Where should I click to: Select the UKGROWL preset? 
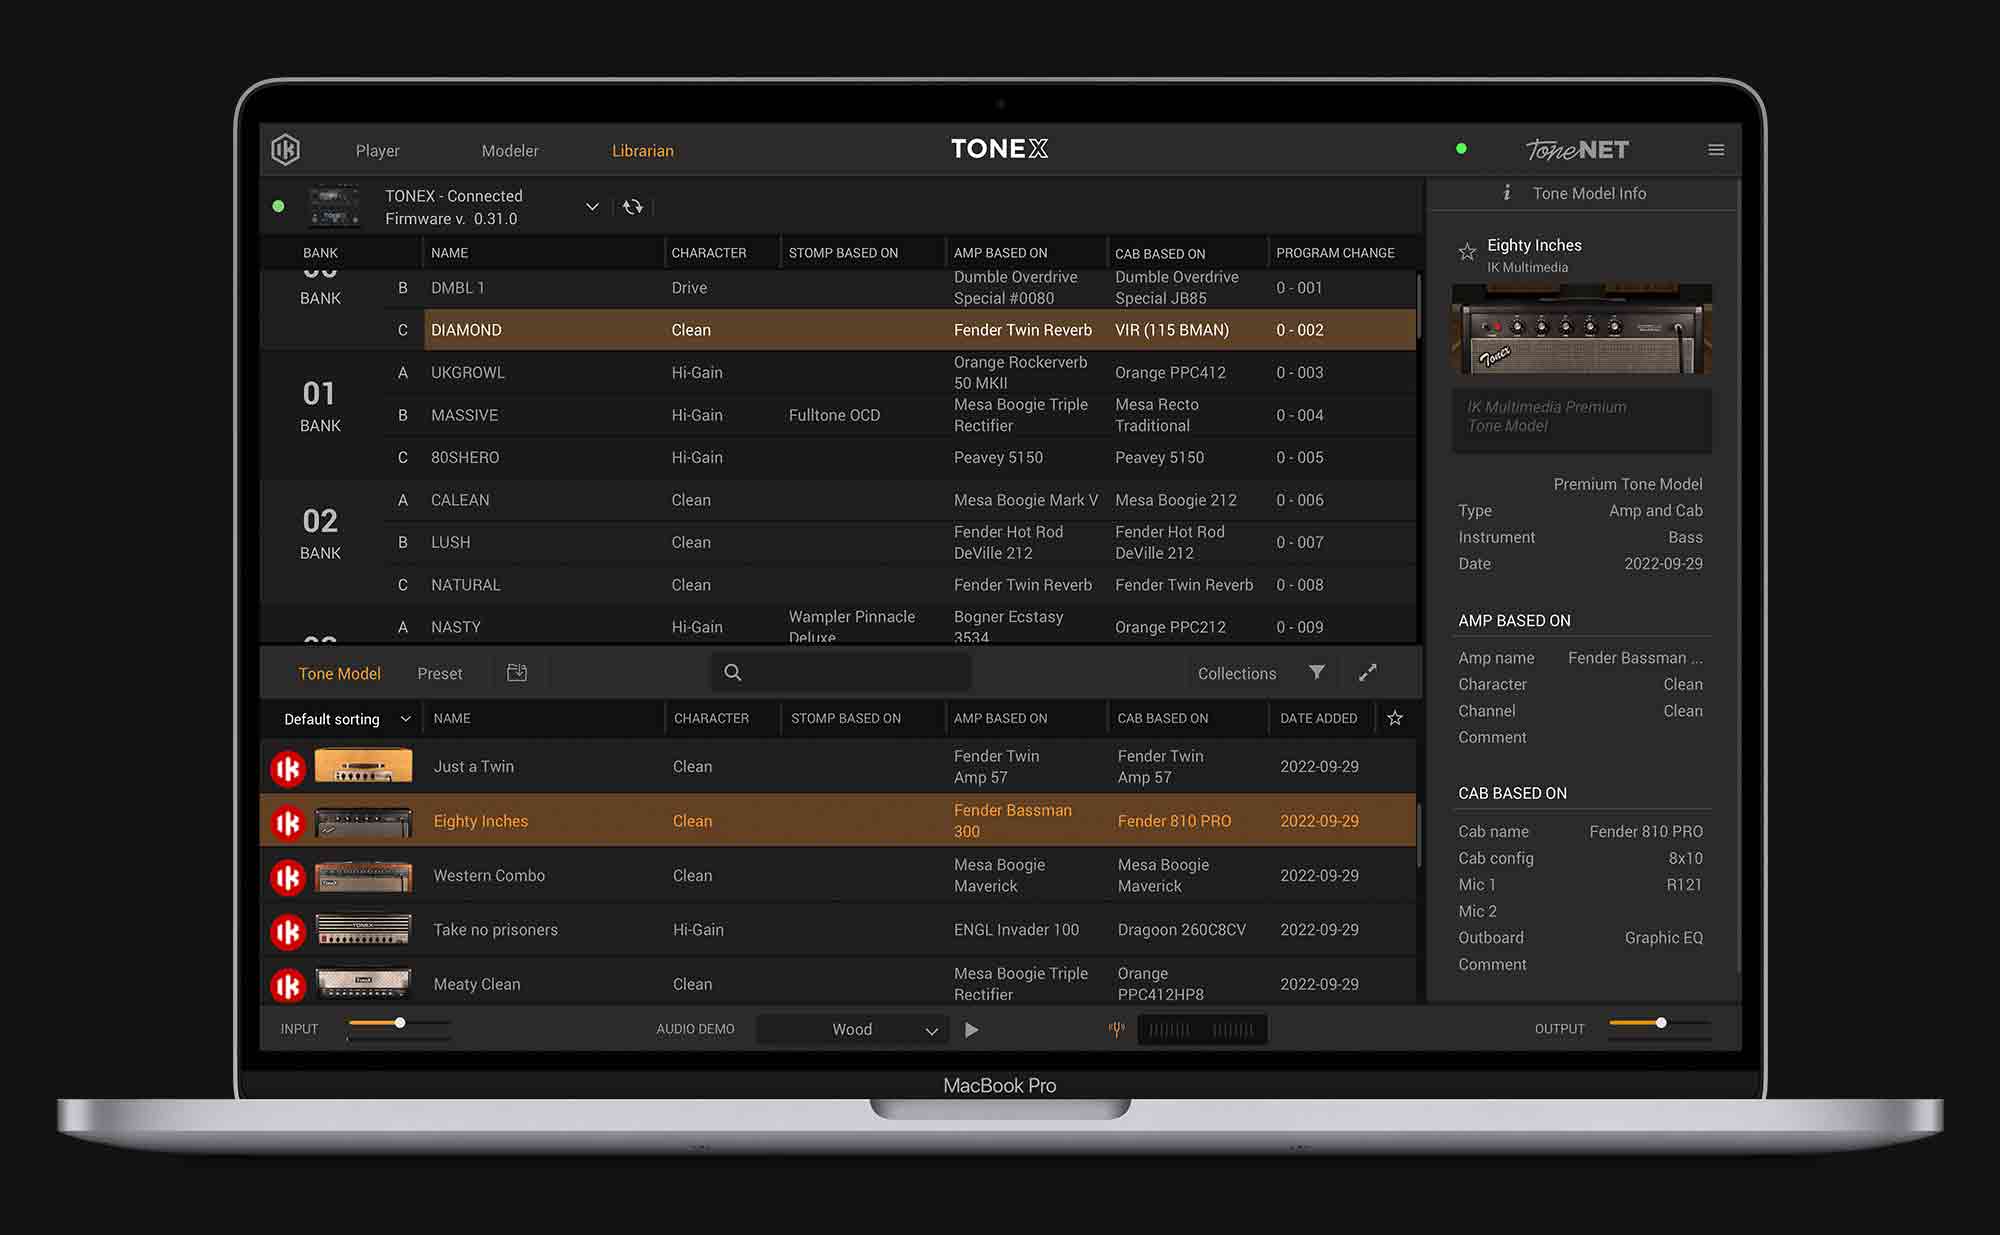coord(900,373)
